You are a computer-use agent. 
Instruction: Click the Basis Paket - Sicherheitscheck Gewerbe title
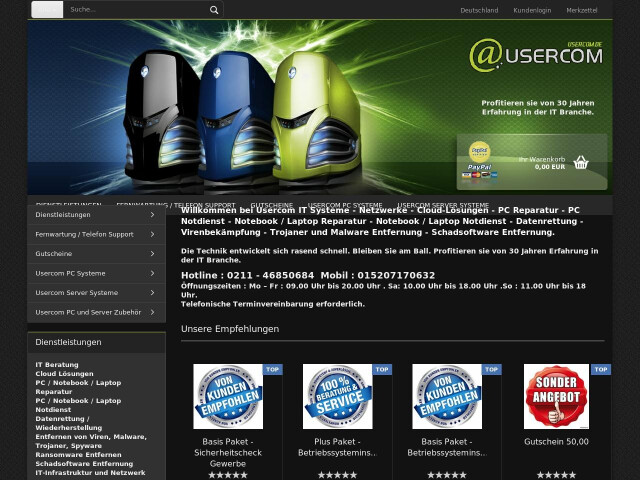tap(228, 453)
